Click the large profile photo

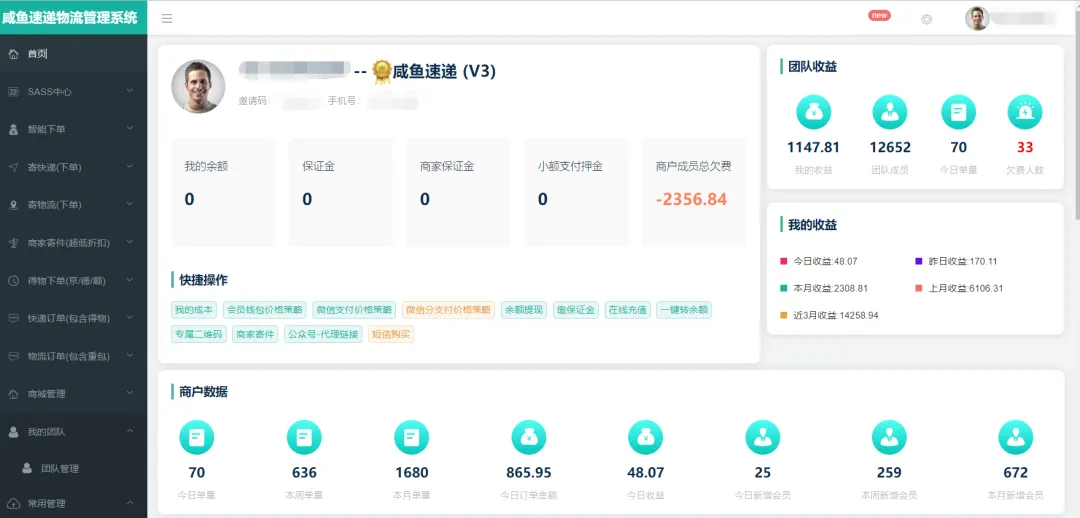198,86
